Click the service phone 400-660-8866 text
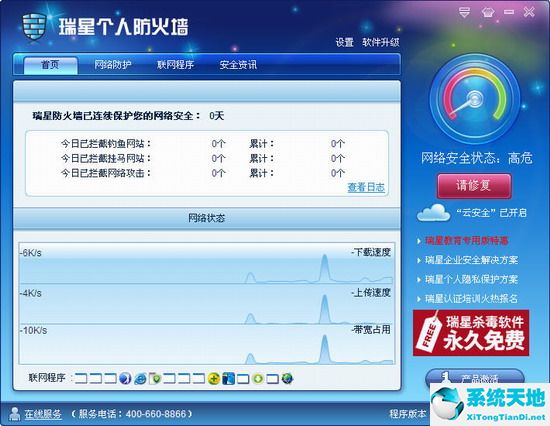 pos(132,414)
